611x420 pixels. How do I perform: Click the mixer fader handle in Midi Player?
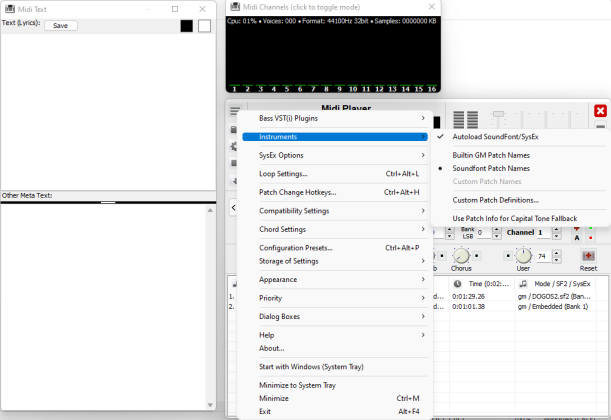click(x=498, y=114)
